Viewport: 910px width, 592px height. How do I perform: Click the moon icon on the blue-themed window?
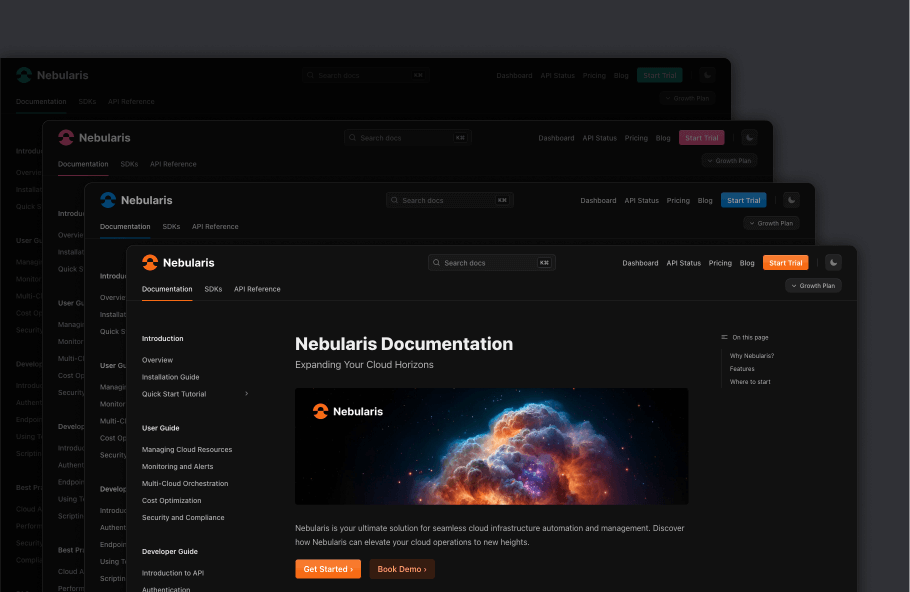[x=790, y=199]
